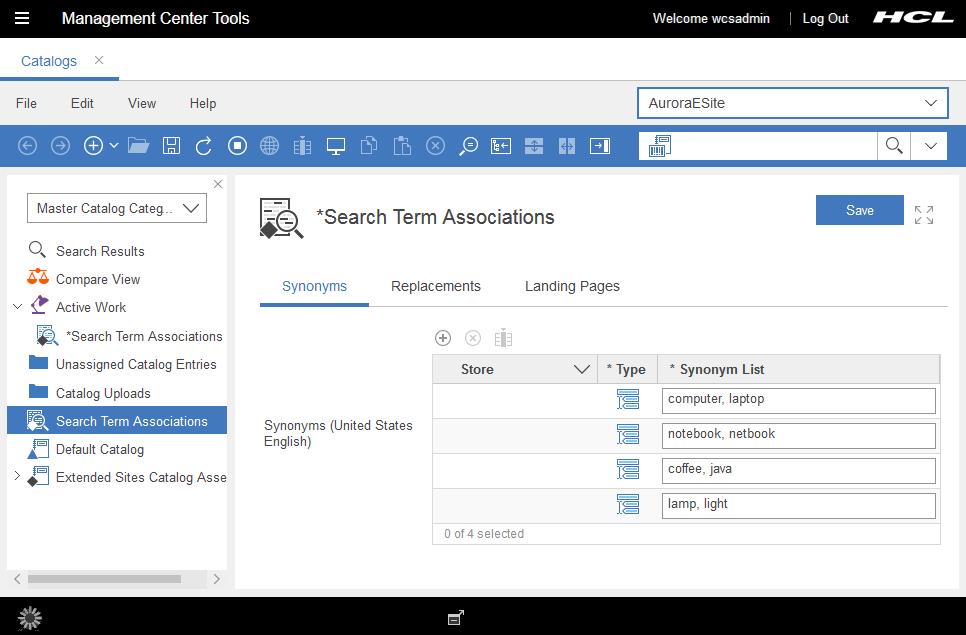Click the Refresh toolbar icon
This screenshot has width=966, height=635.
point(203,145)
